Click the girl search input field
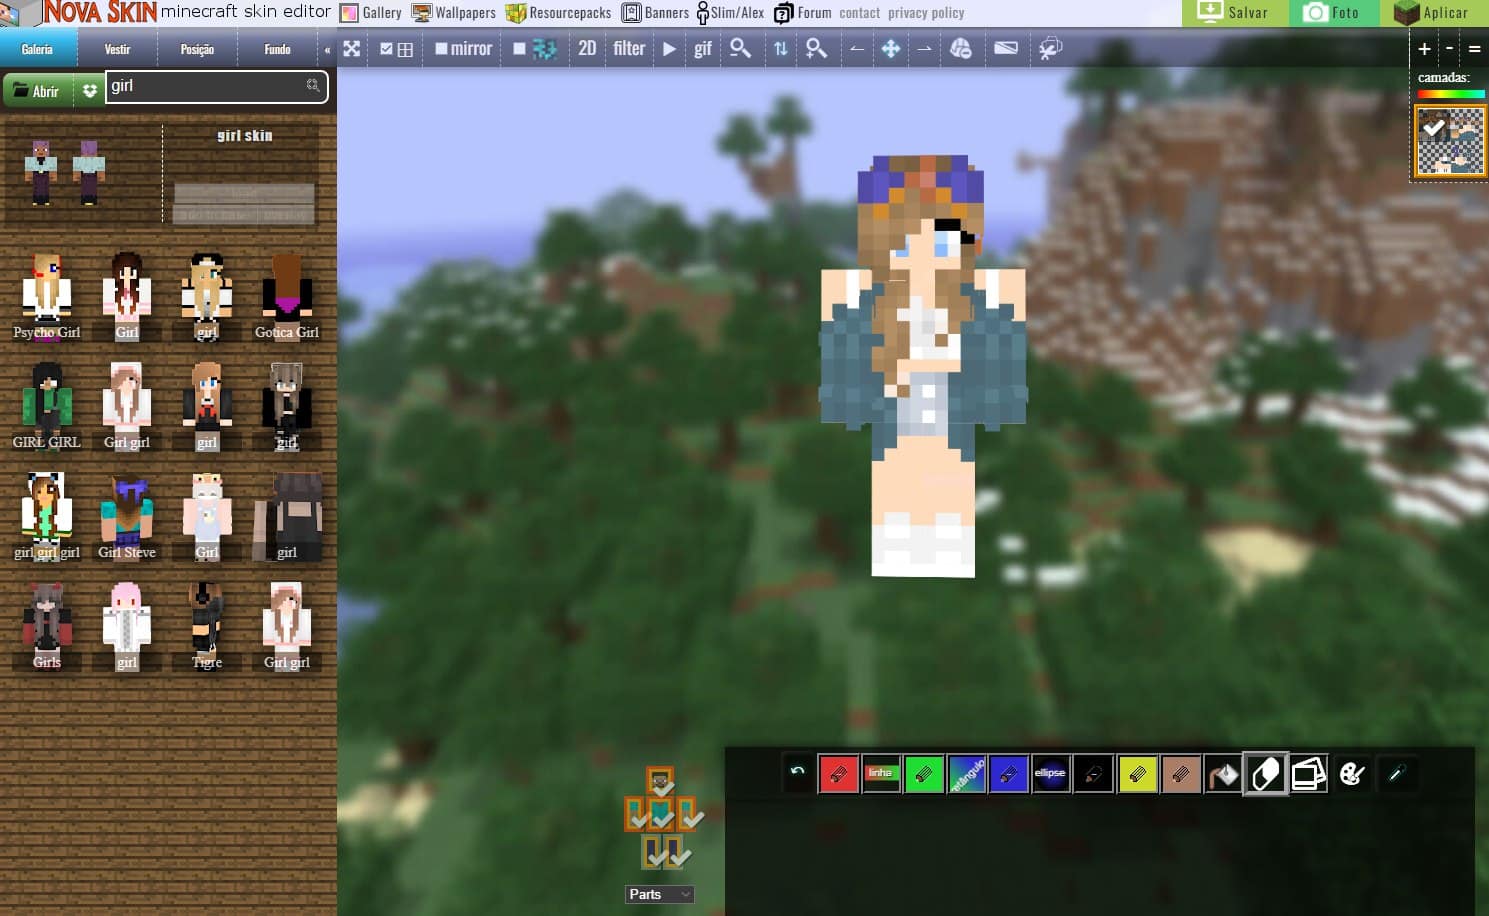 pos(200,87)
